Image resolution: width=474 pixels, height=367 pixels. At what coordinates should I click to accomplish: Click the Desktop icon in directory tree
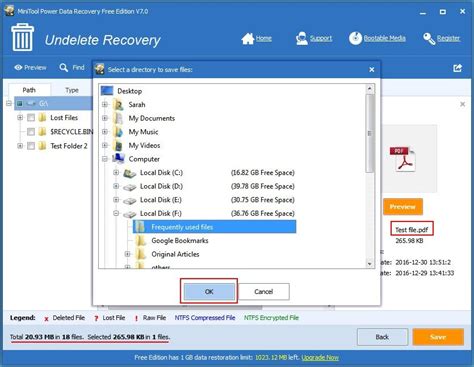tap(107, 91)
